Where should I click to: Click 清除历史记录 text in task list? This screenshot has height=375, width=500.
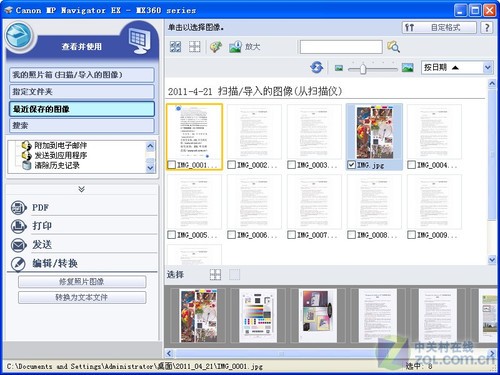coord(57,165)
